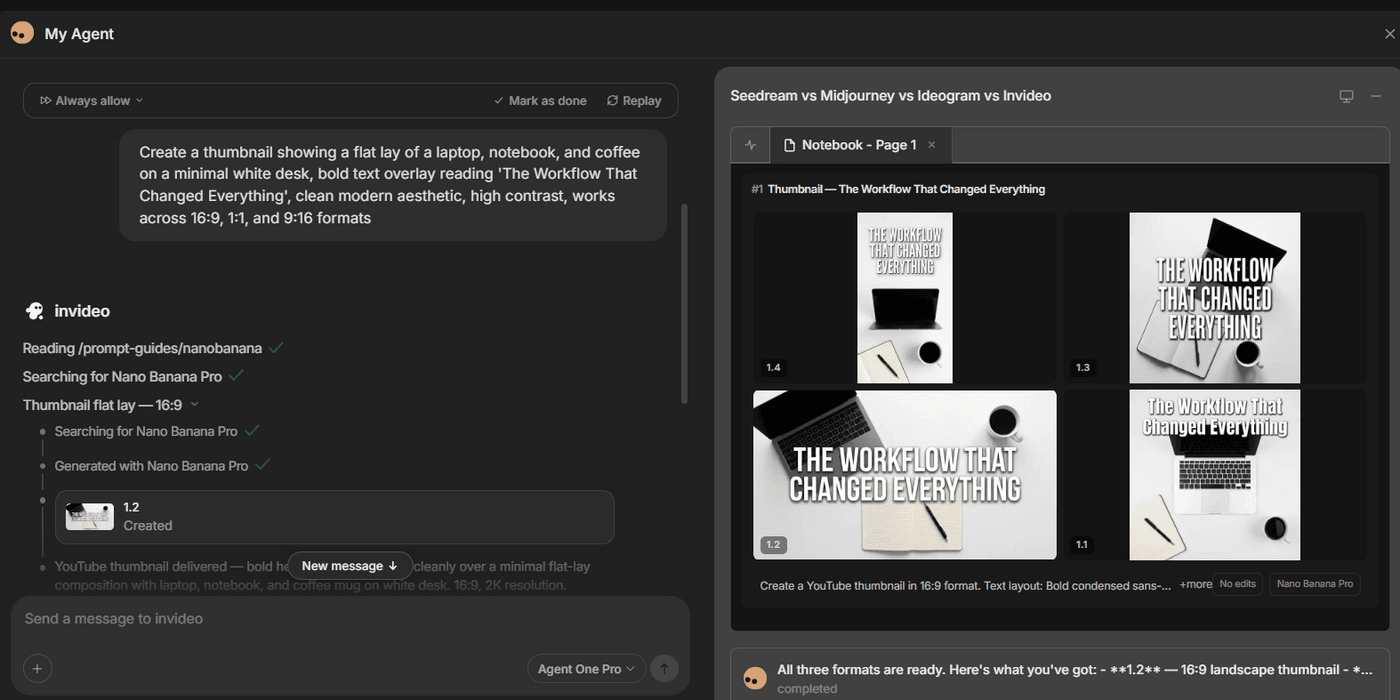Collapse the Thumbnail flat lay 16:9 step
Image resolution: width=1400 pixels, height=700 pixels.
point(195,404)
